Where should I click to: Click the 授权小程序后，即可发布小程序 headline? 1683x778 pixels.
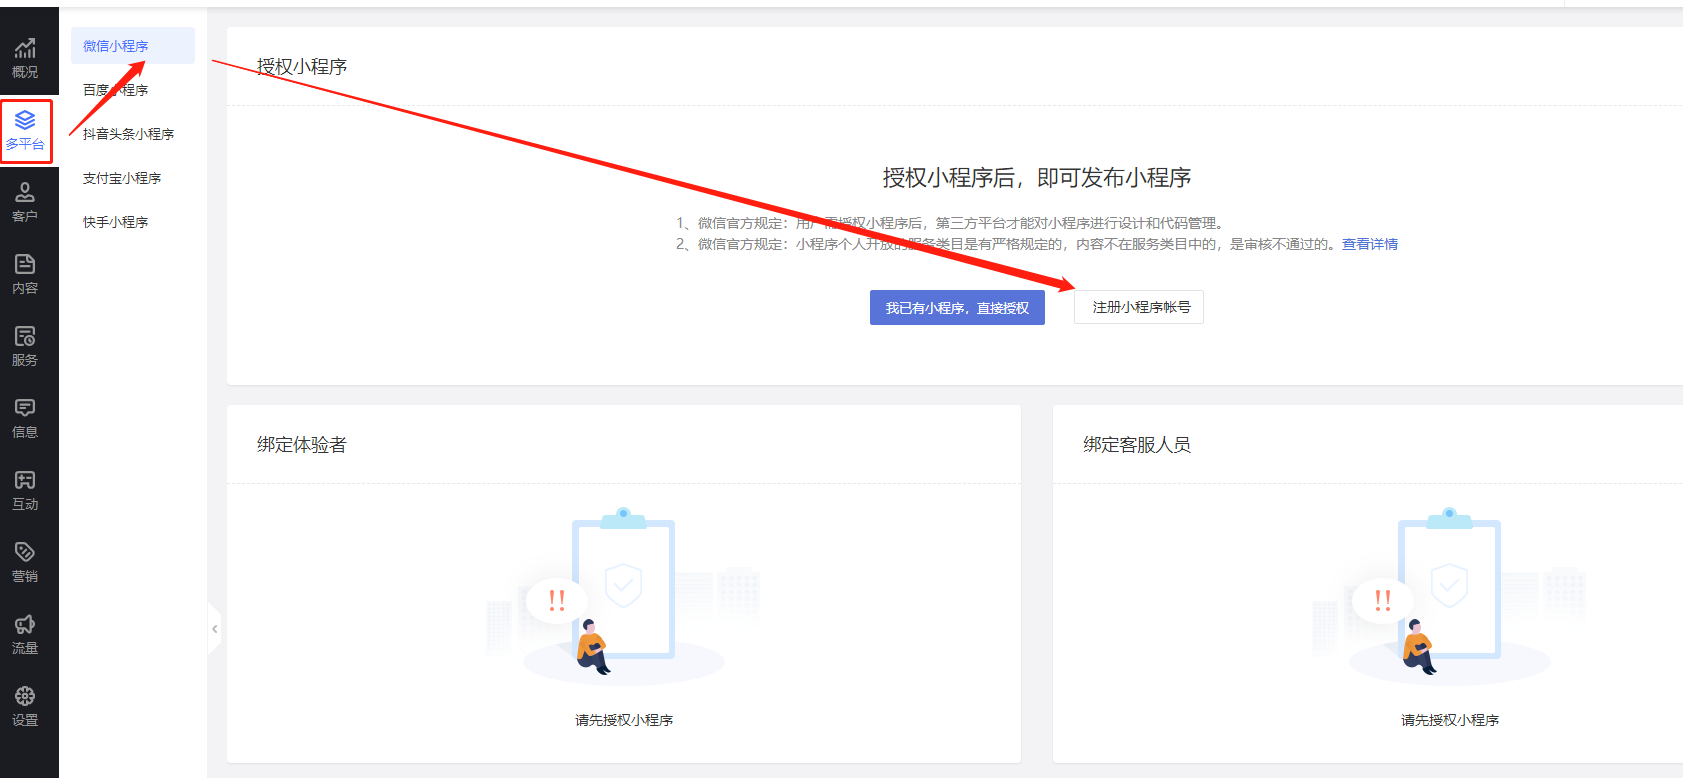pos(1037,178)
